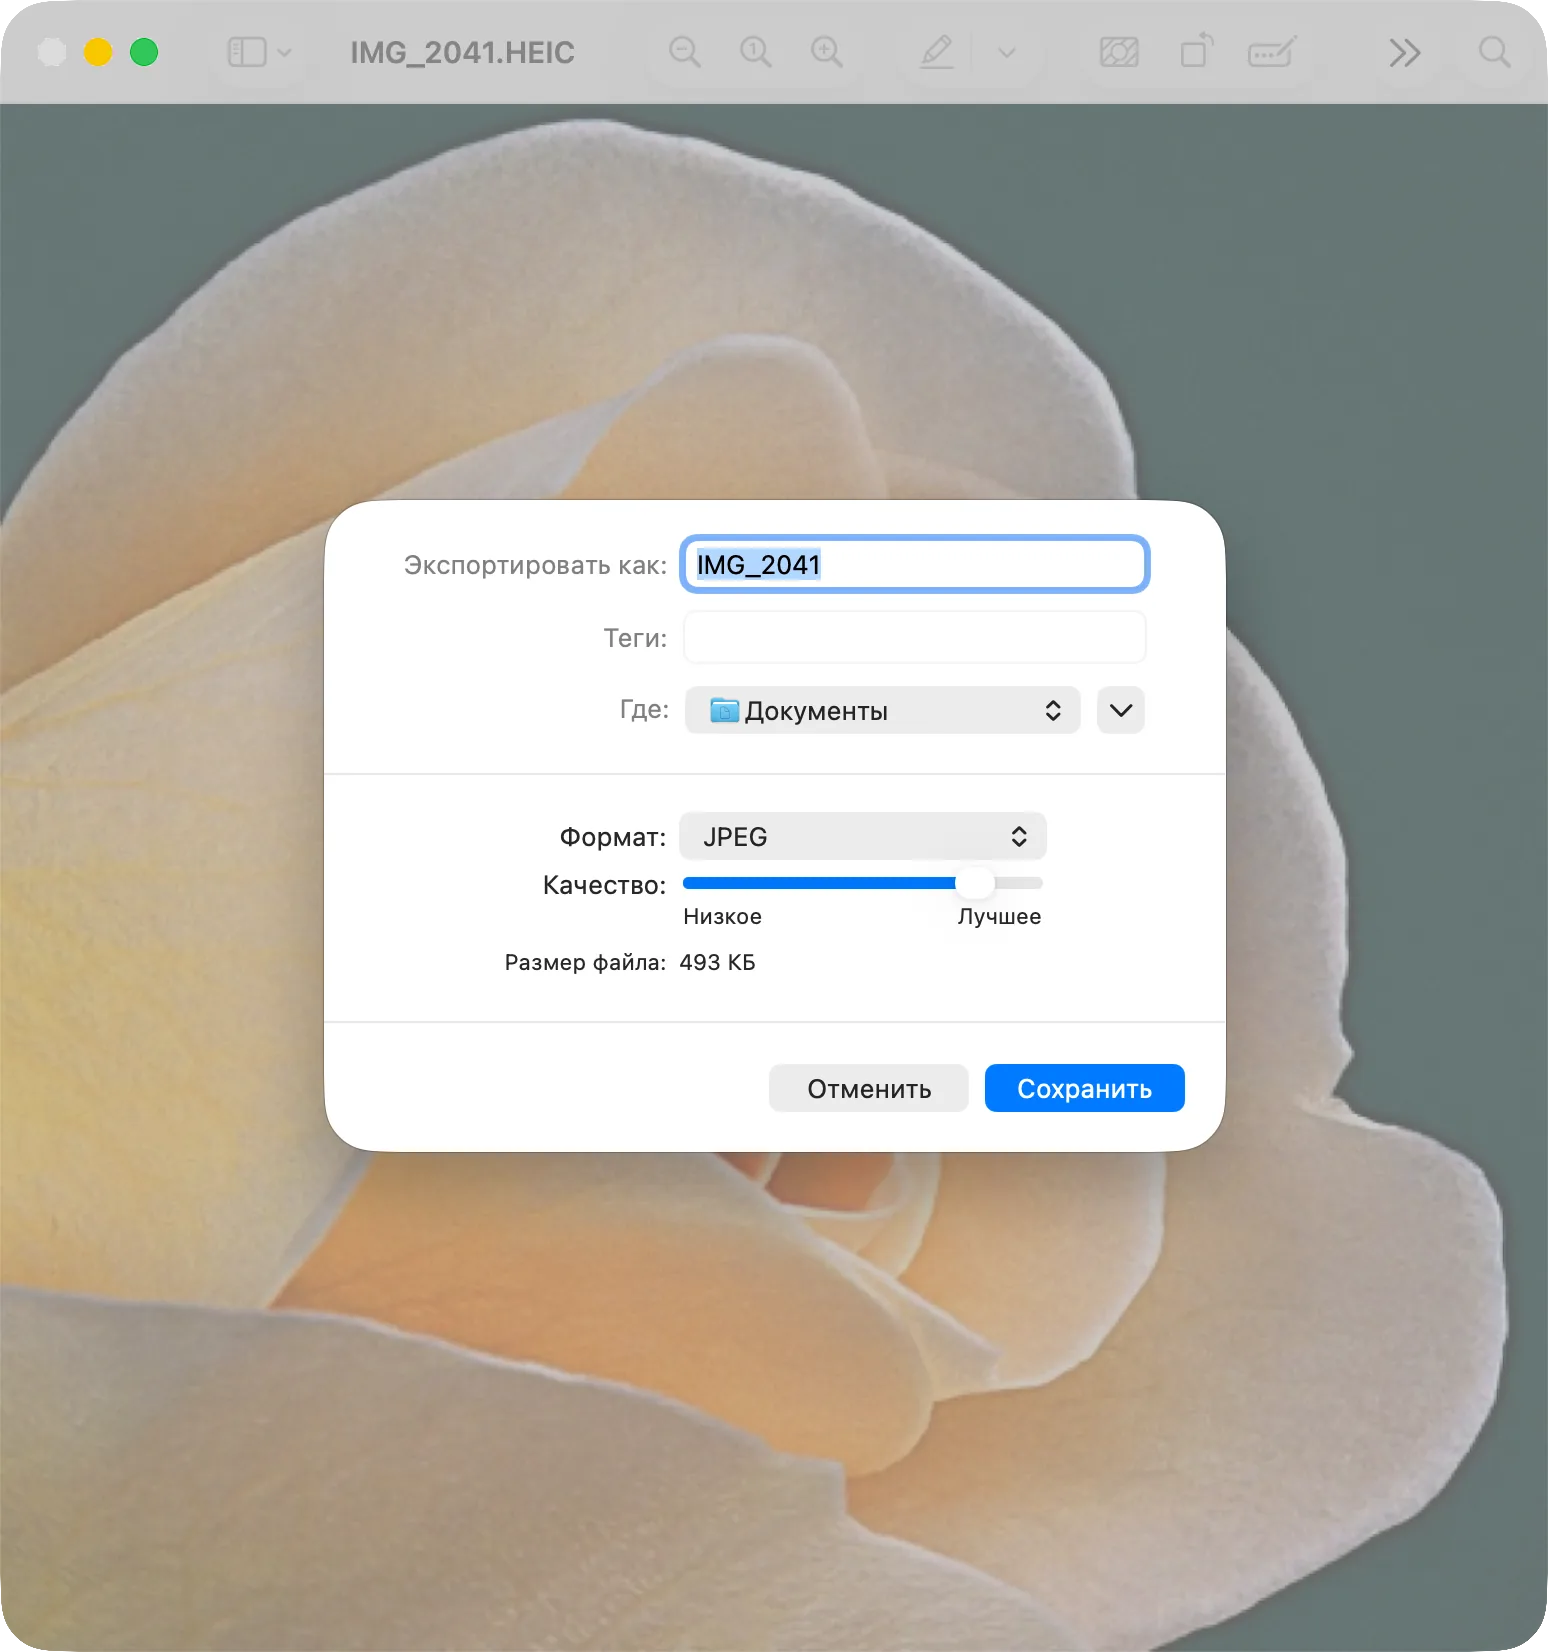1548x1652 pixels.
Task: Expand the full file browser chevron
Action: point(1121,710)
